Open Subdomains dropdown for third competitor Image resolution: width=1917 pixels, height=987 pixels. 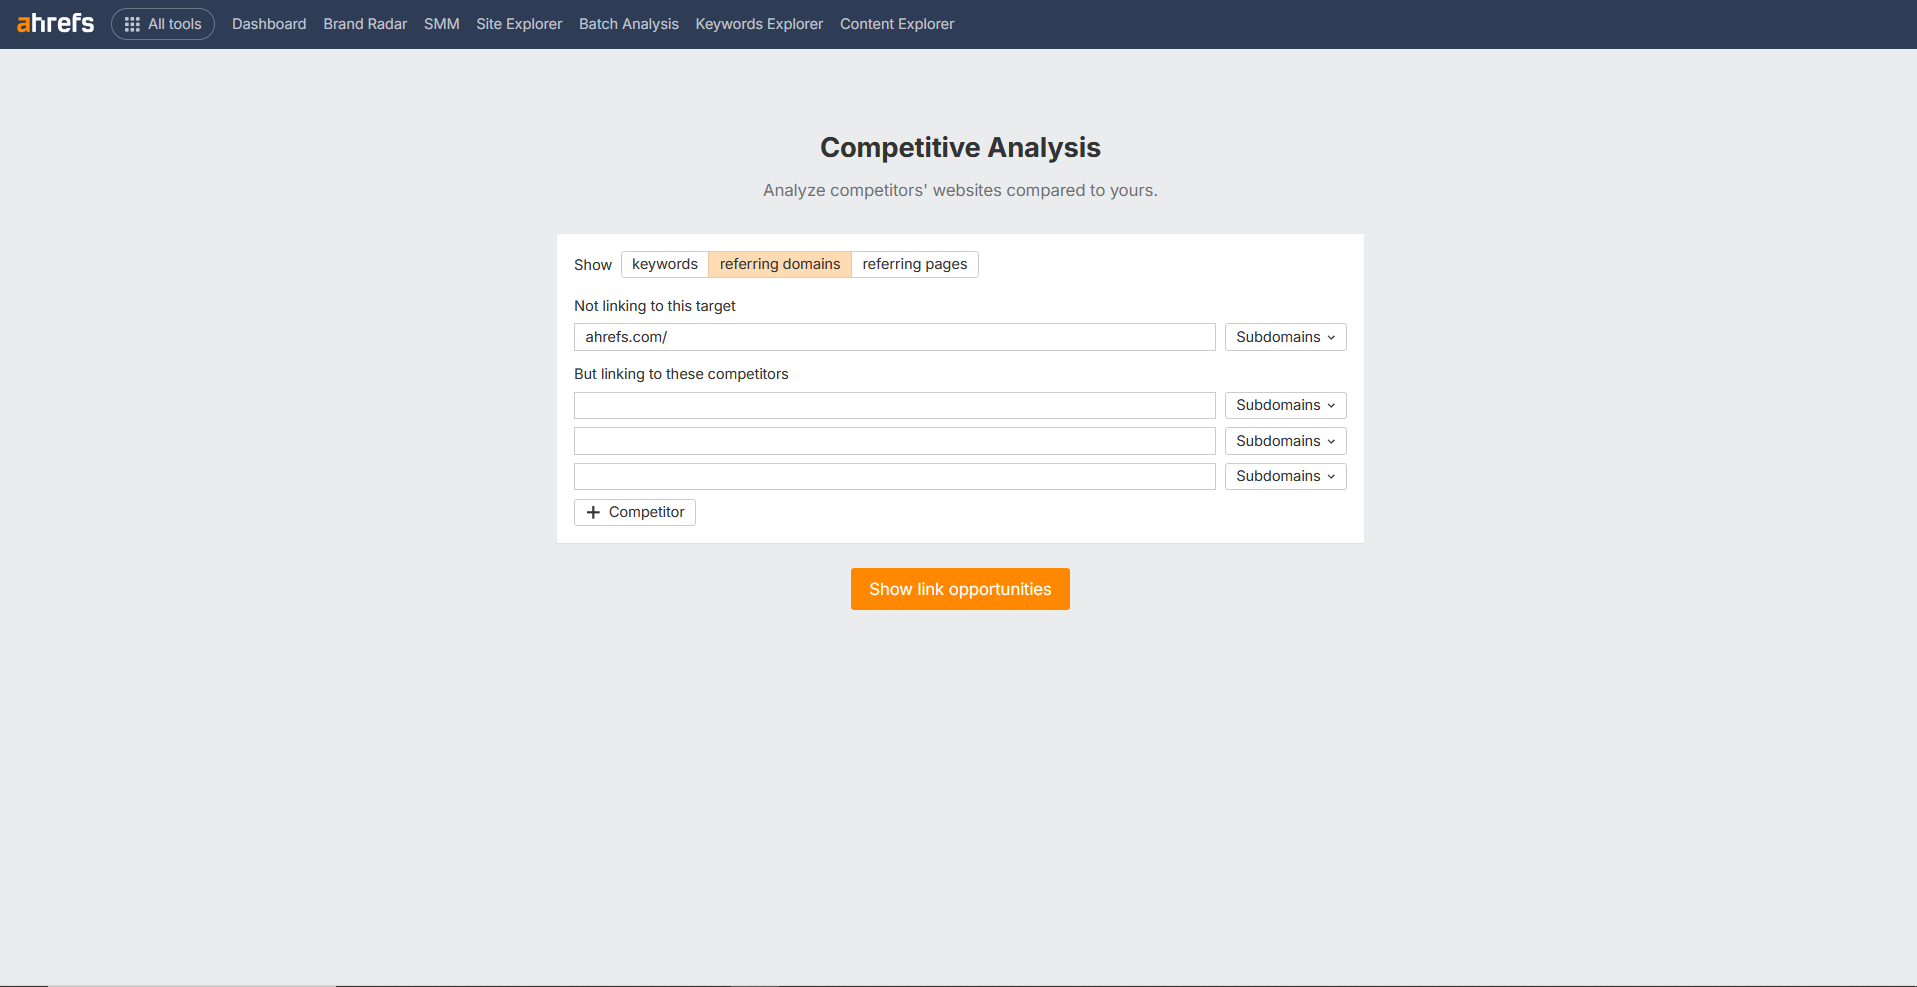[x=1285, y=476]
